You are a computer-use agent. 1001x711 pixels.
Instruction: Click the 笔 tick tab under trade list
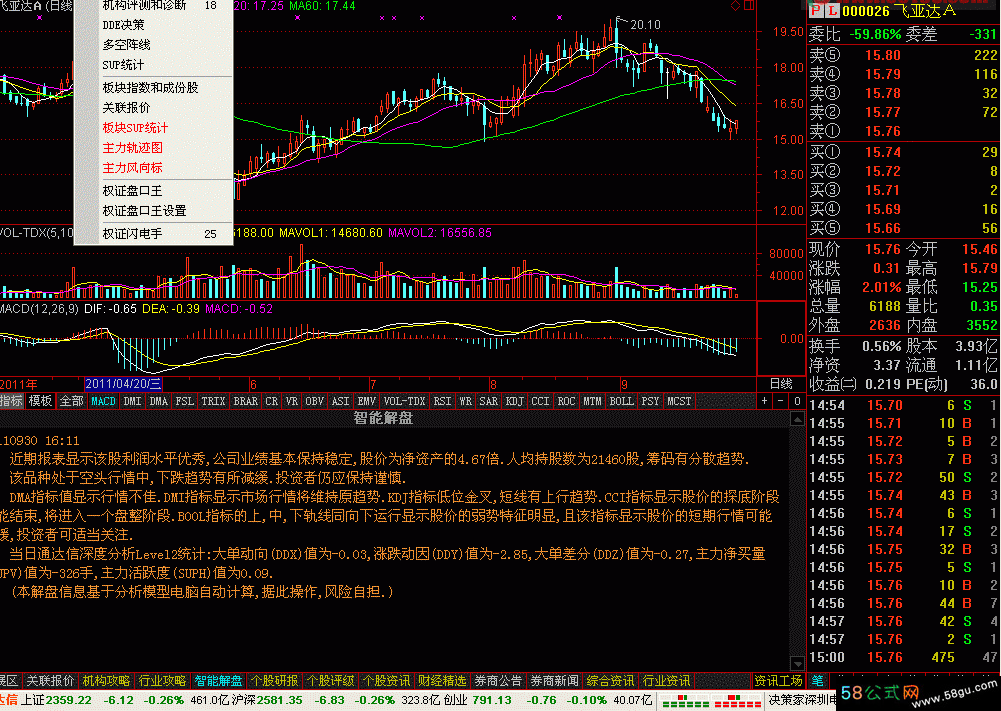818,681
